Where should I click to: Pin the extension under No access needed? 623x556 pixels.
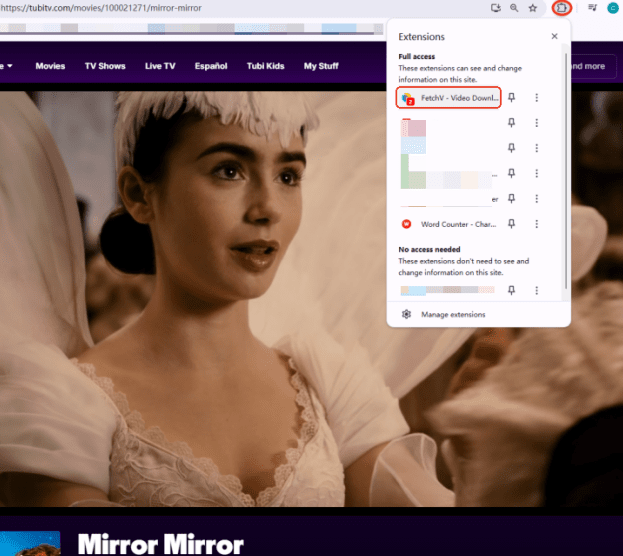[511, 290]
